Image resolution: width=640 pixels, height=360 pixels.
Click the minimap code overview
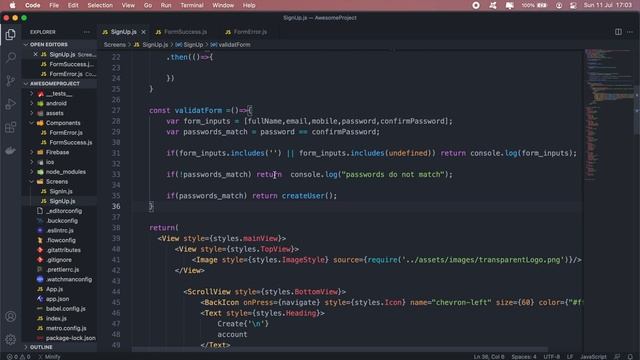[x=608, y=114]
